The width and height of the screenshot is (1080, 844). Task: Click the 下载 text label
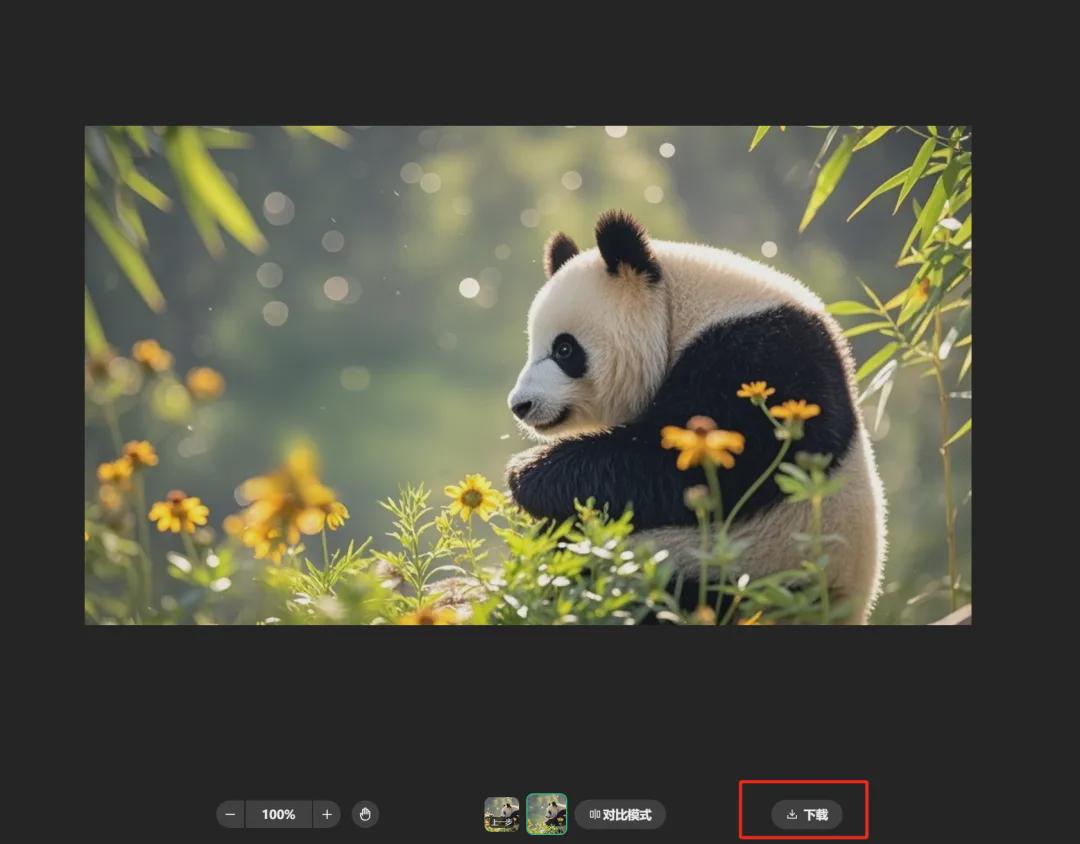(x=816, y=815)
